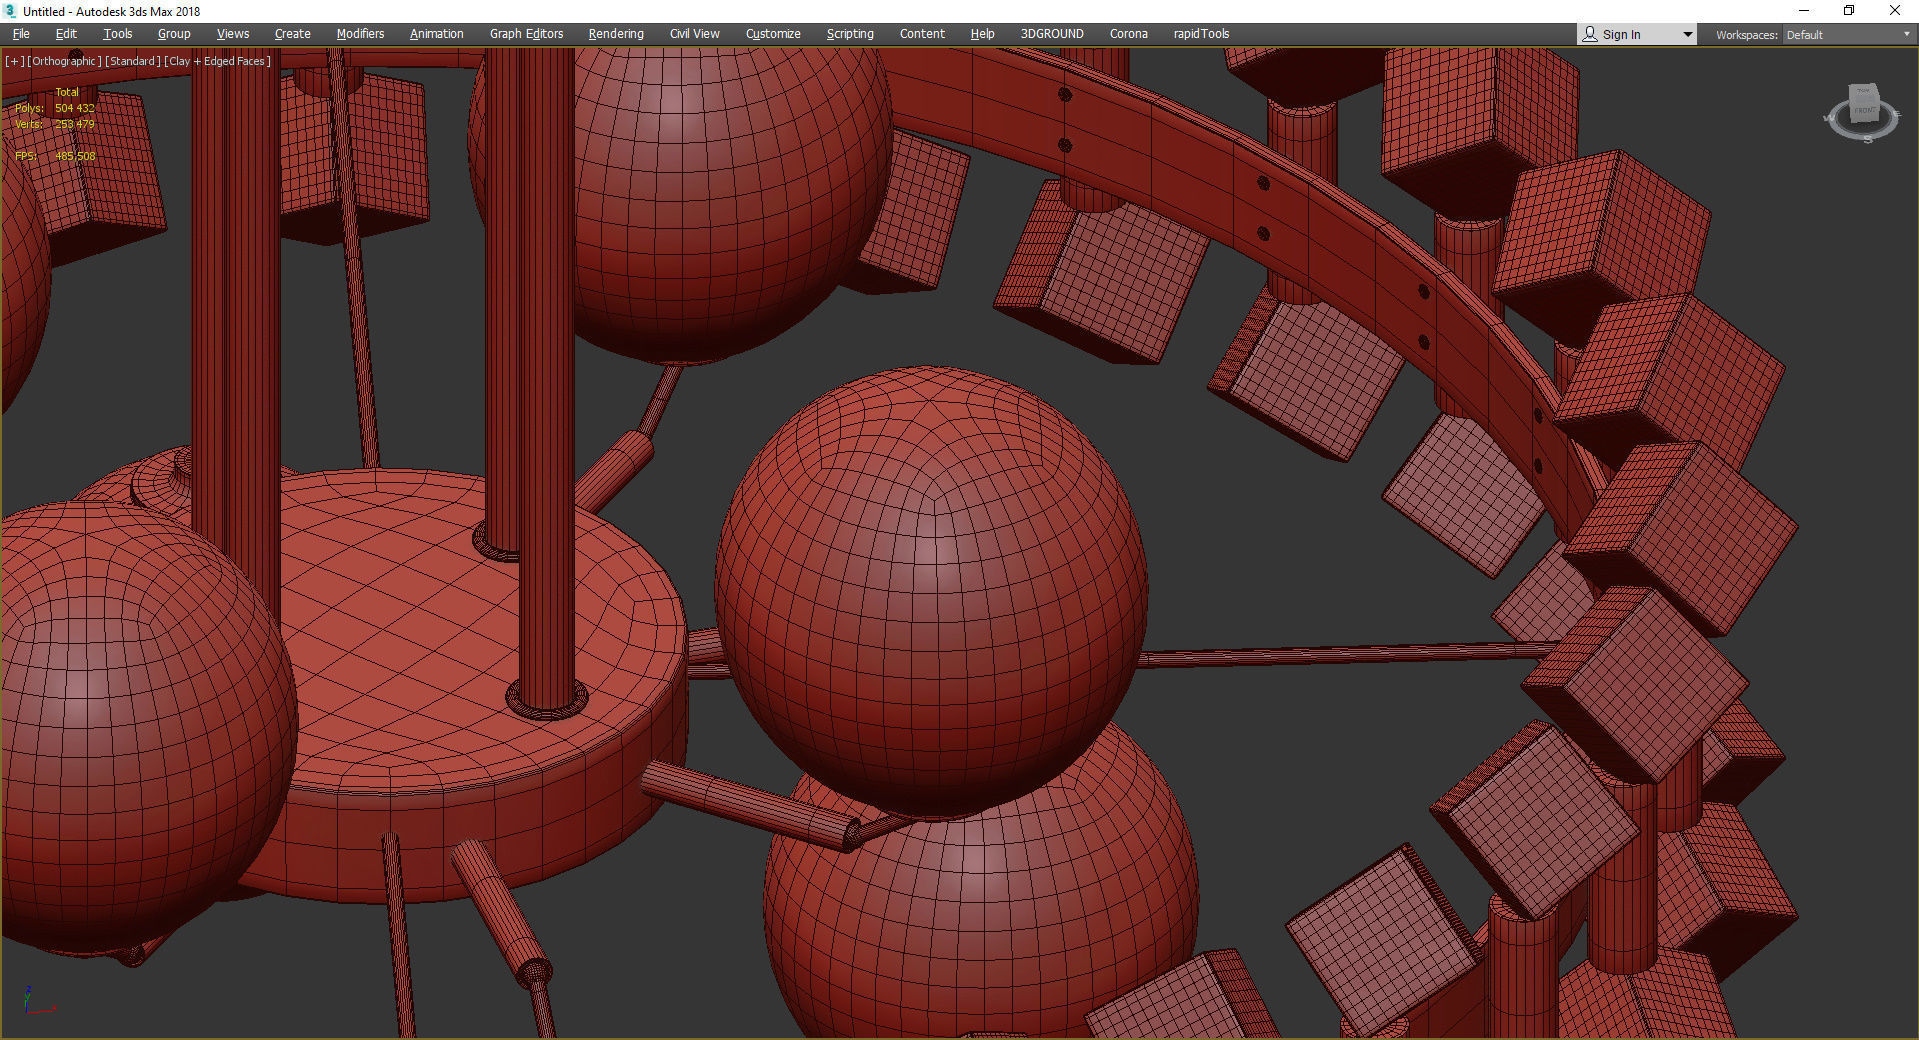The image size is (1919, 1040).
Task: Open the Help menu
Action: 983,34
